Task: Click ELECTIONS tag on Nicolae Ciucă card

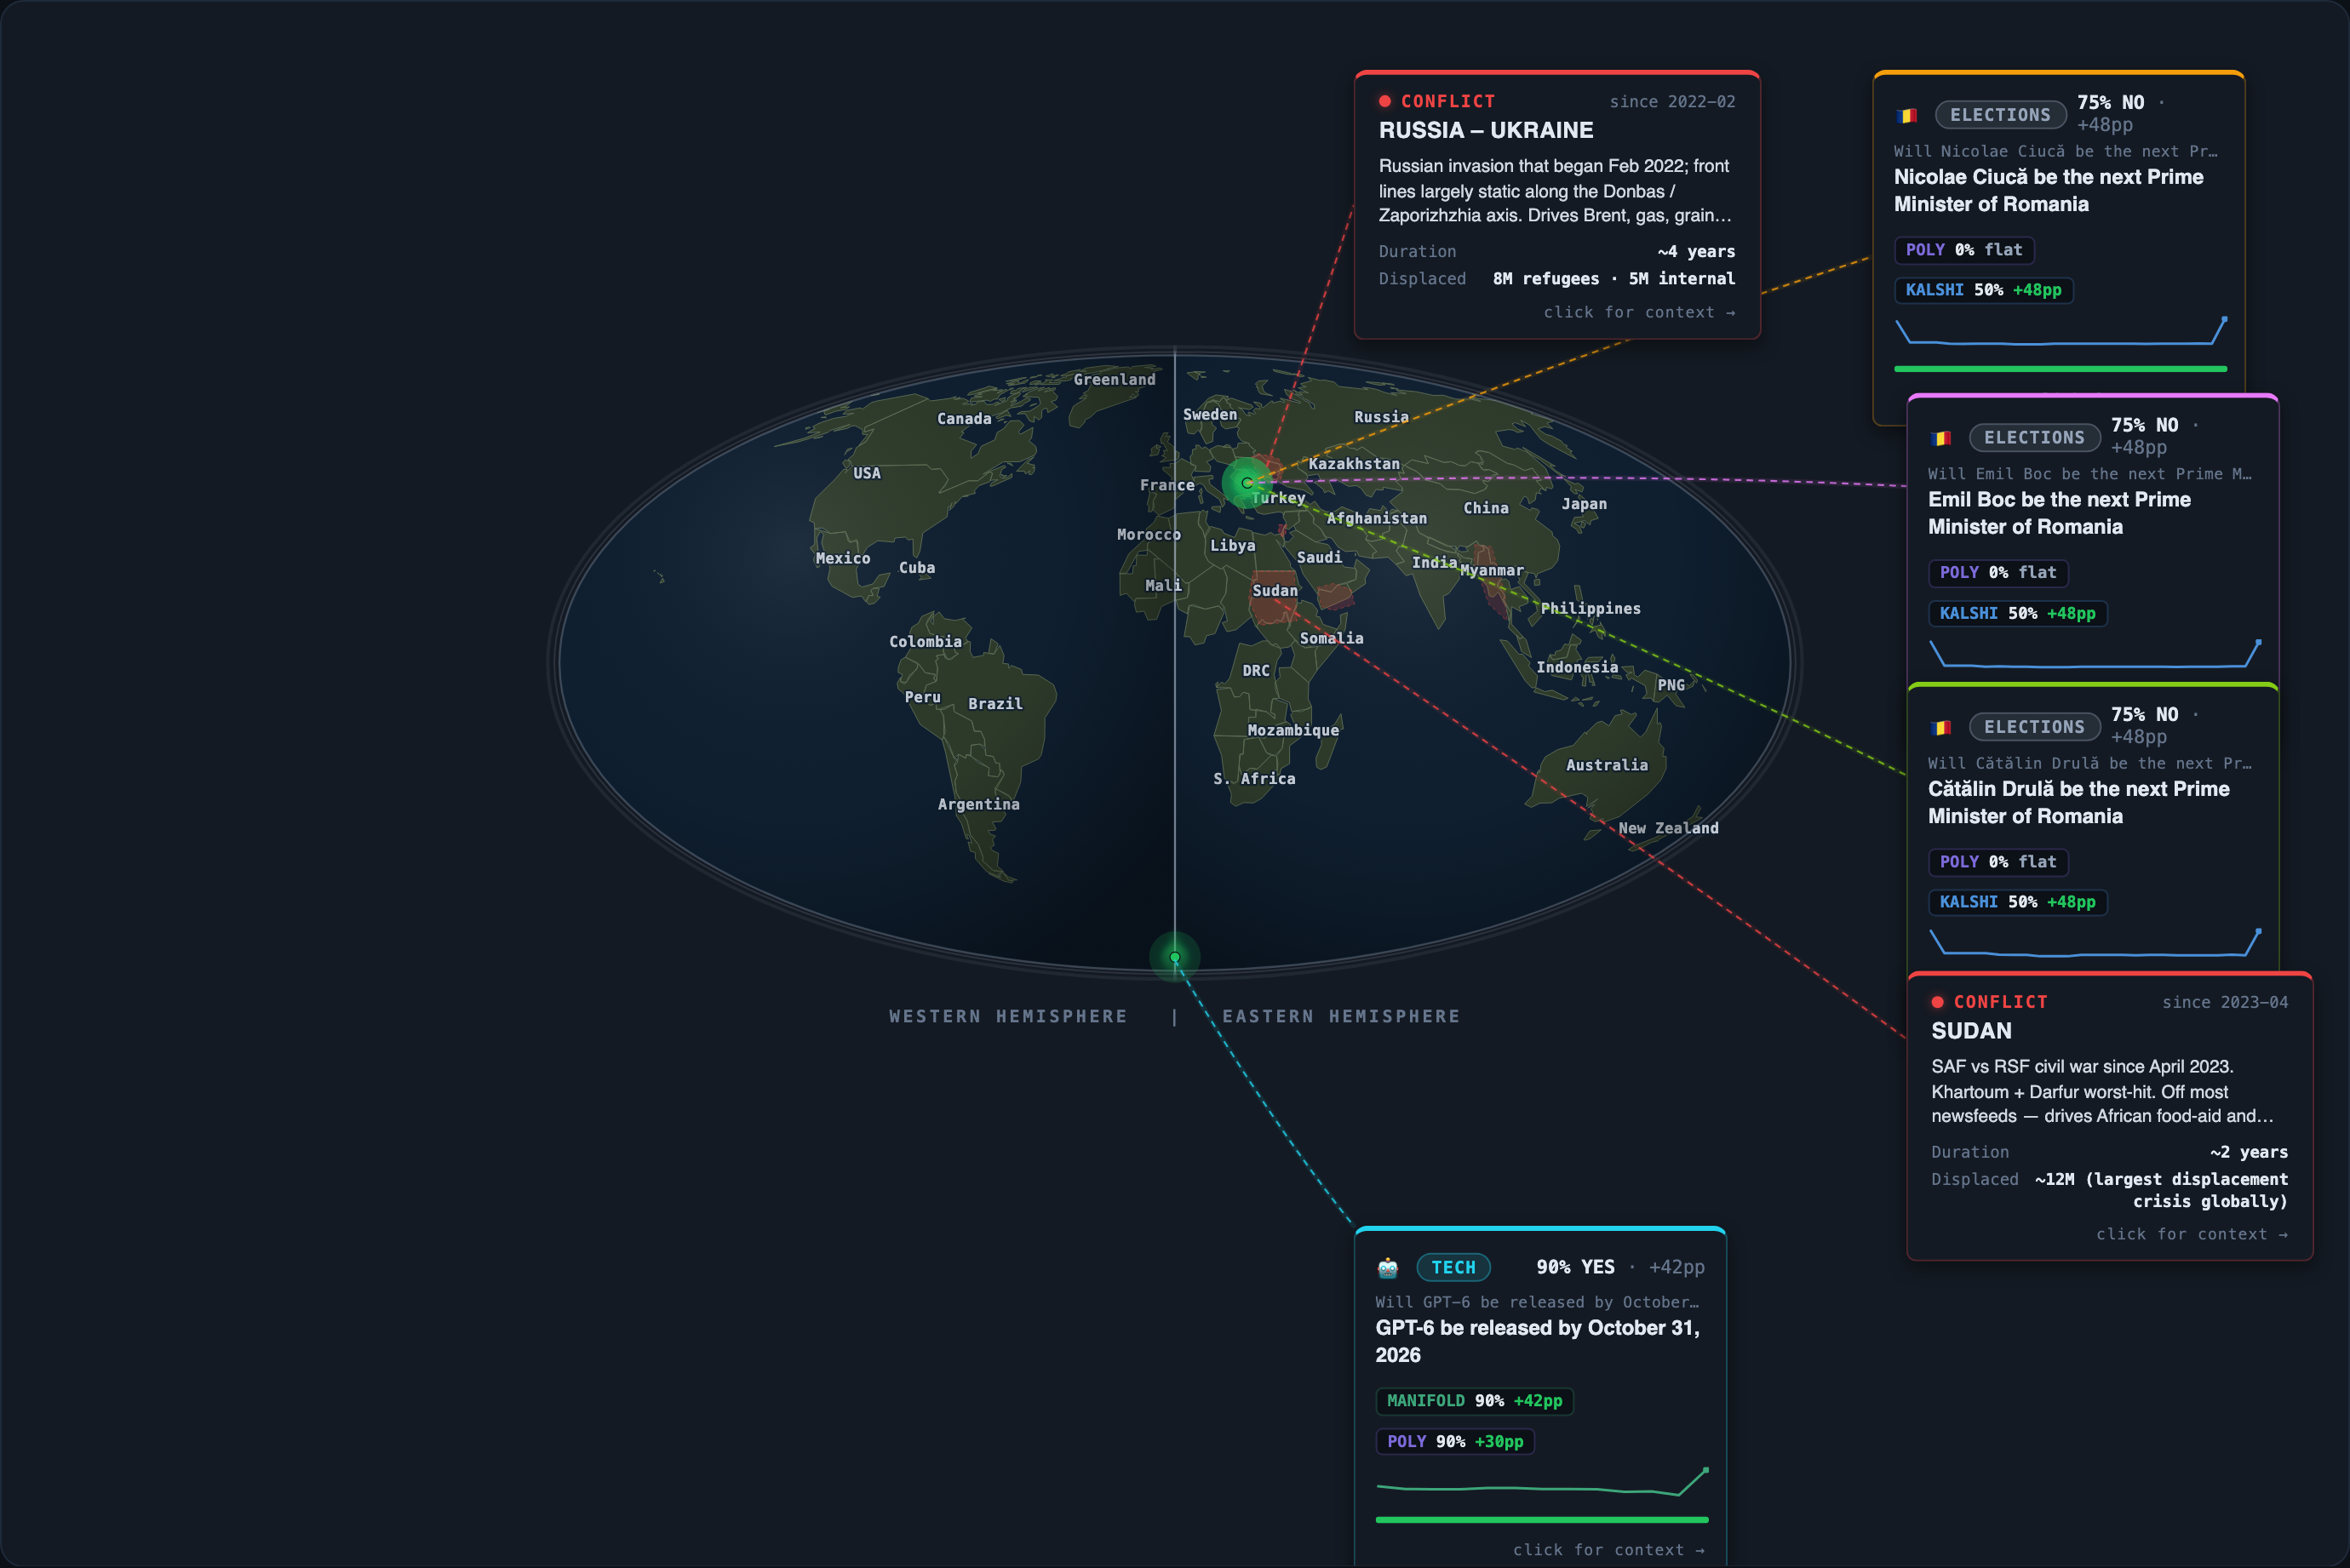Action: (x=2000, y=115)
